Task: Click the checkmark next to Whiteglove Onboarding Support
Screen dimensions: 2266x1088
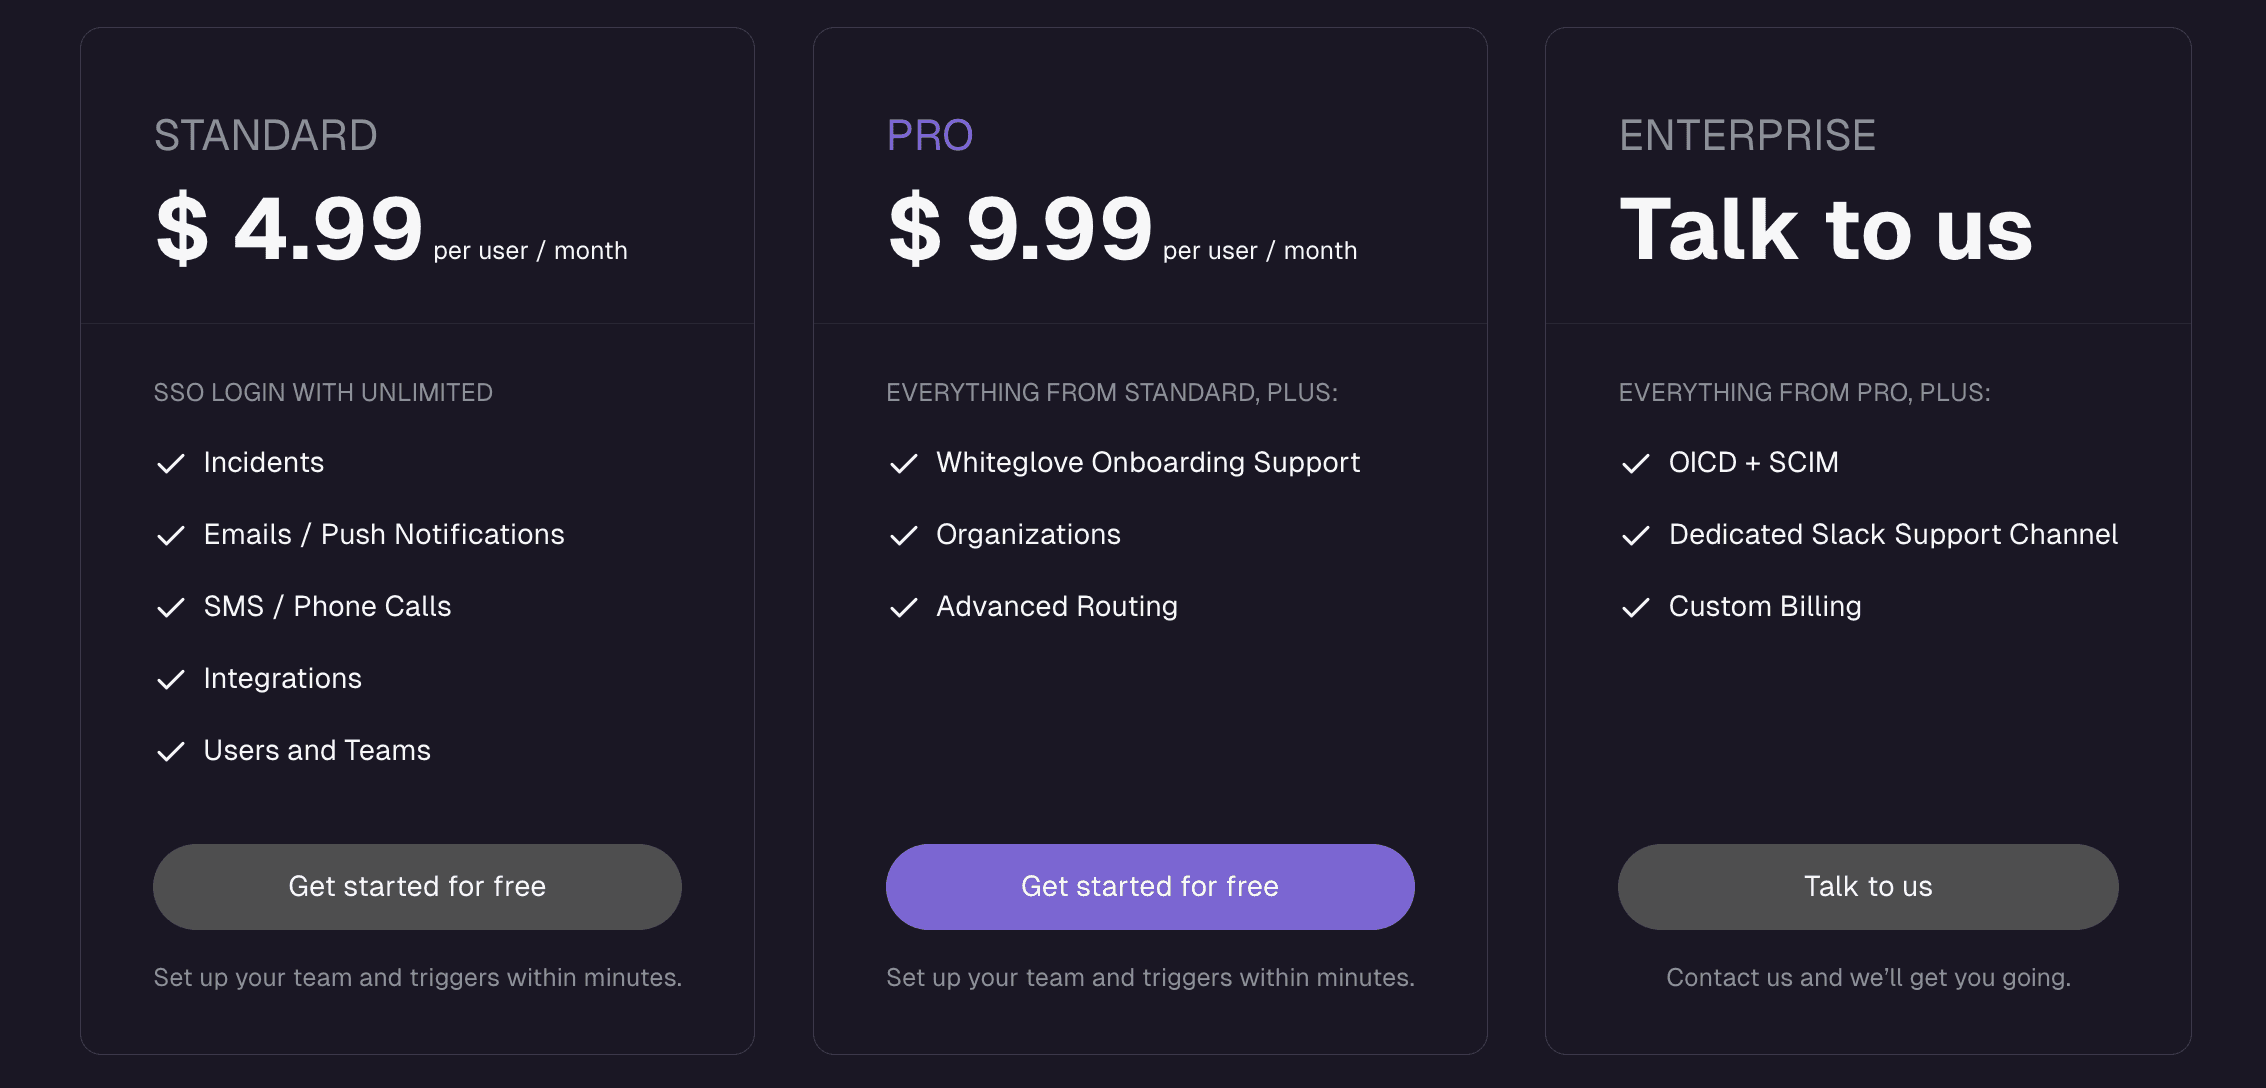Action: pos(904,463)
